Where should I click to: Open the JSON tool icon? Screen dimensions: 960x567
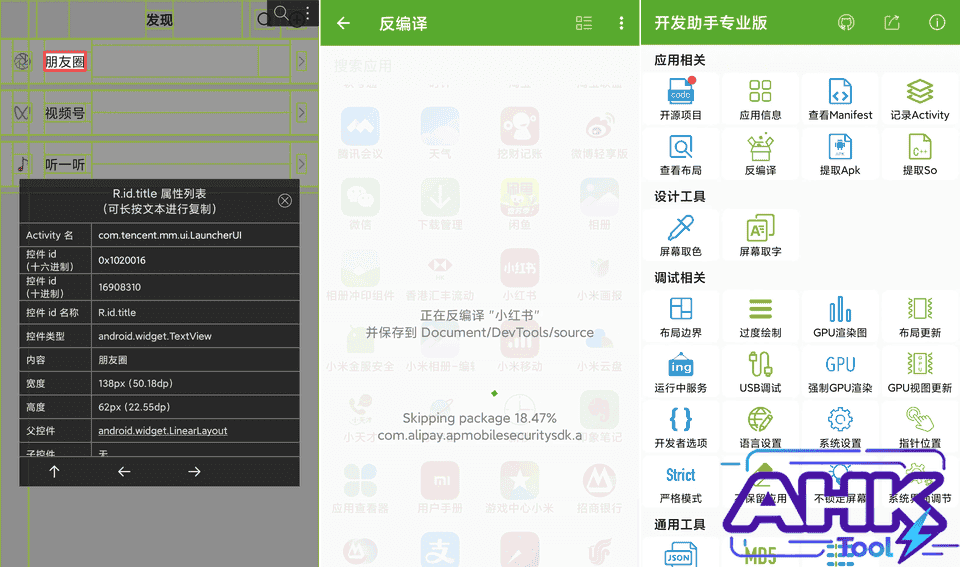[x=680, y=554]
